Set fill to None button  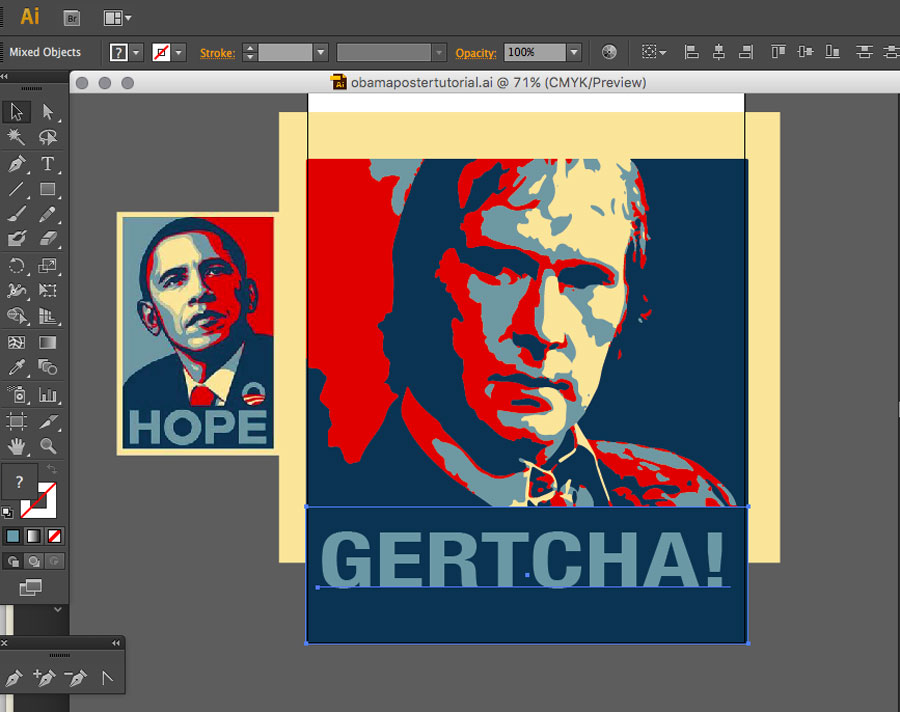click(x=55, y=536)
